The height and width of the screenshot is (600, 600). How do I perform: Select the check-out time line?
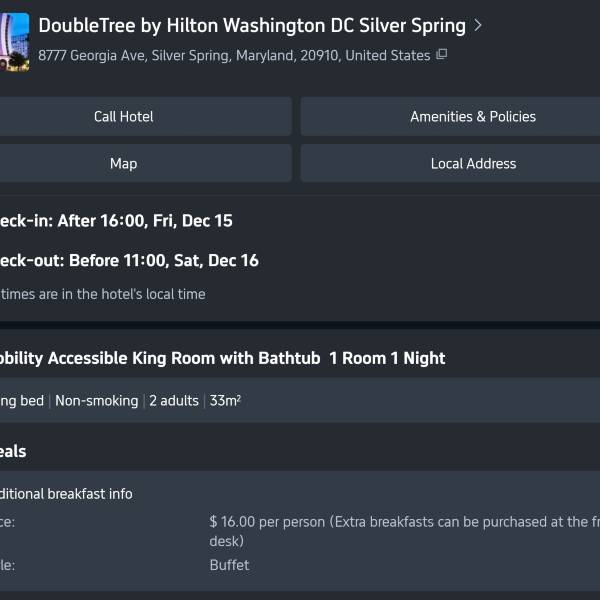coord(129,261)
